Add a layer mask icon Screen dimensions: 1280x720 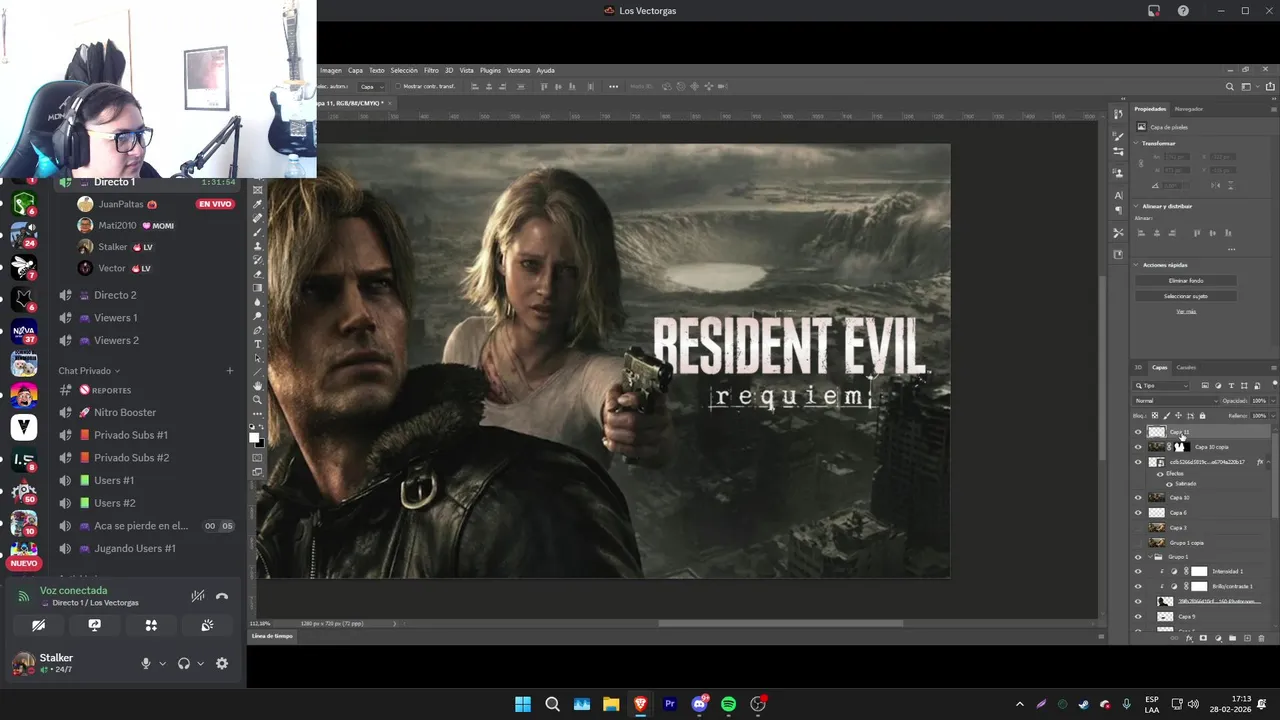[x=1203, y=638]
